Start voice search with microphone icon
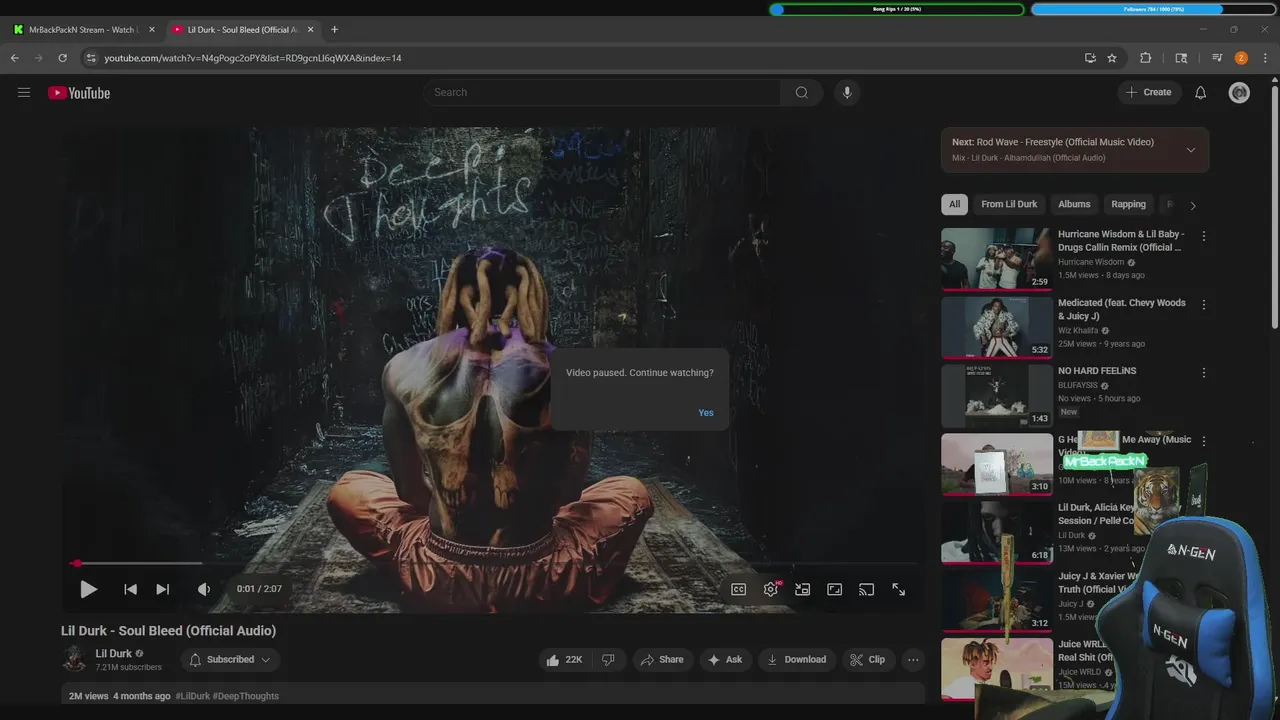Image resolution: width=1280 pixels, height=720 pixels. point(847,92)
